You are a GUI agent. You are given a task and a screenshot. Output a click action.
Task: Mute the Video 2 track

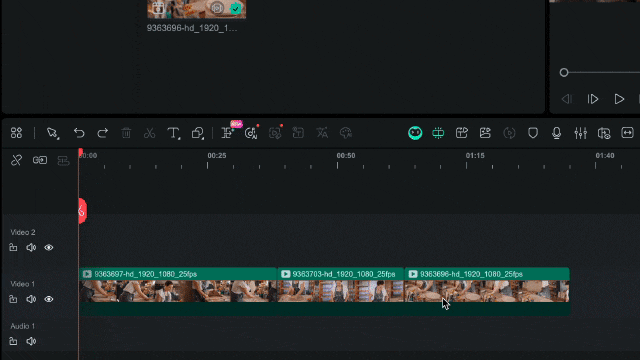tap(31, 247)
